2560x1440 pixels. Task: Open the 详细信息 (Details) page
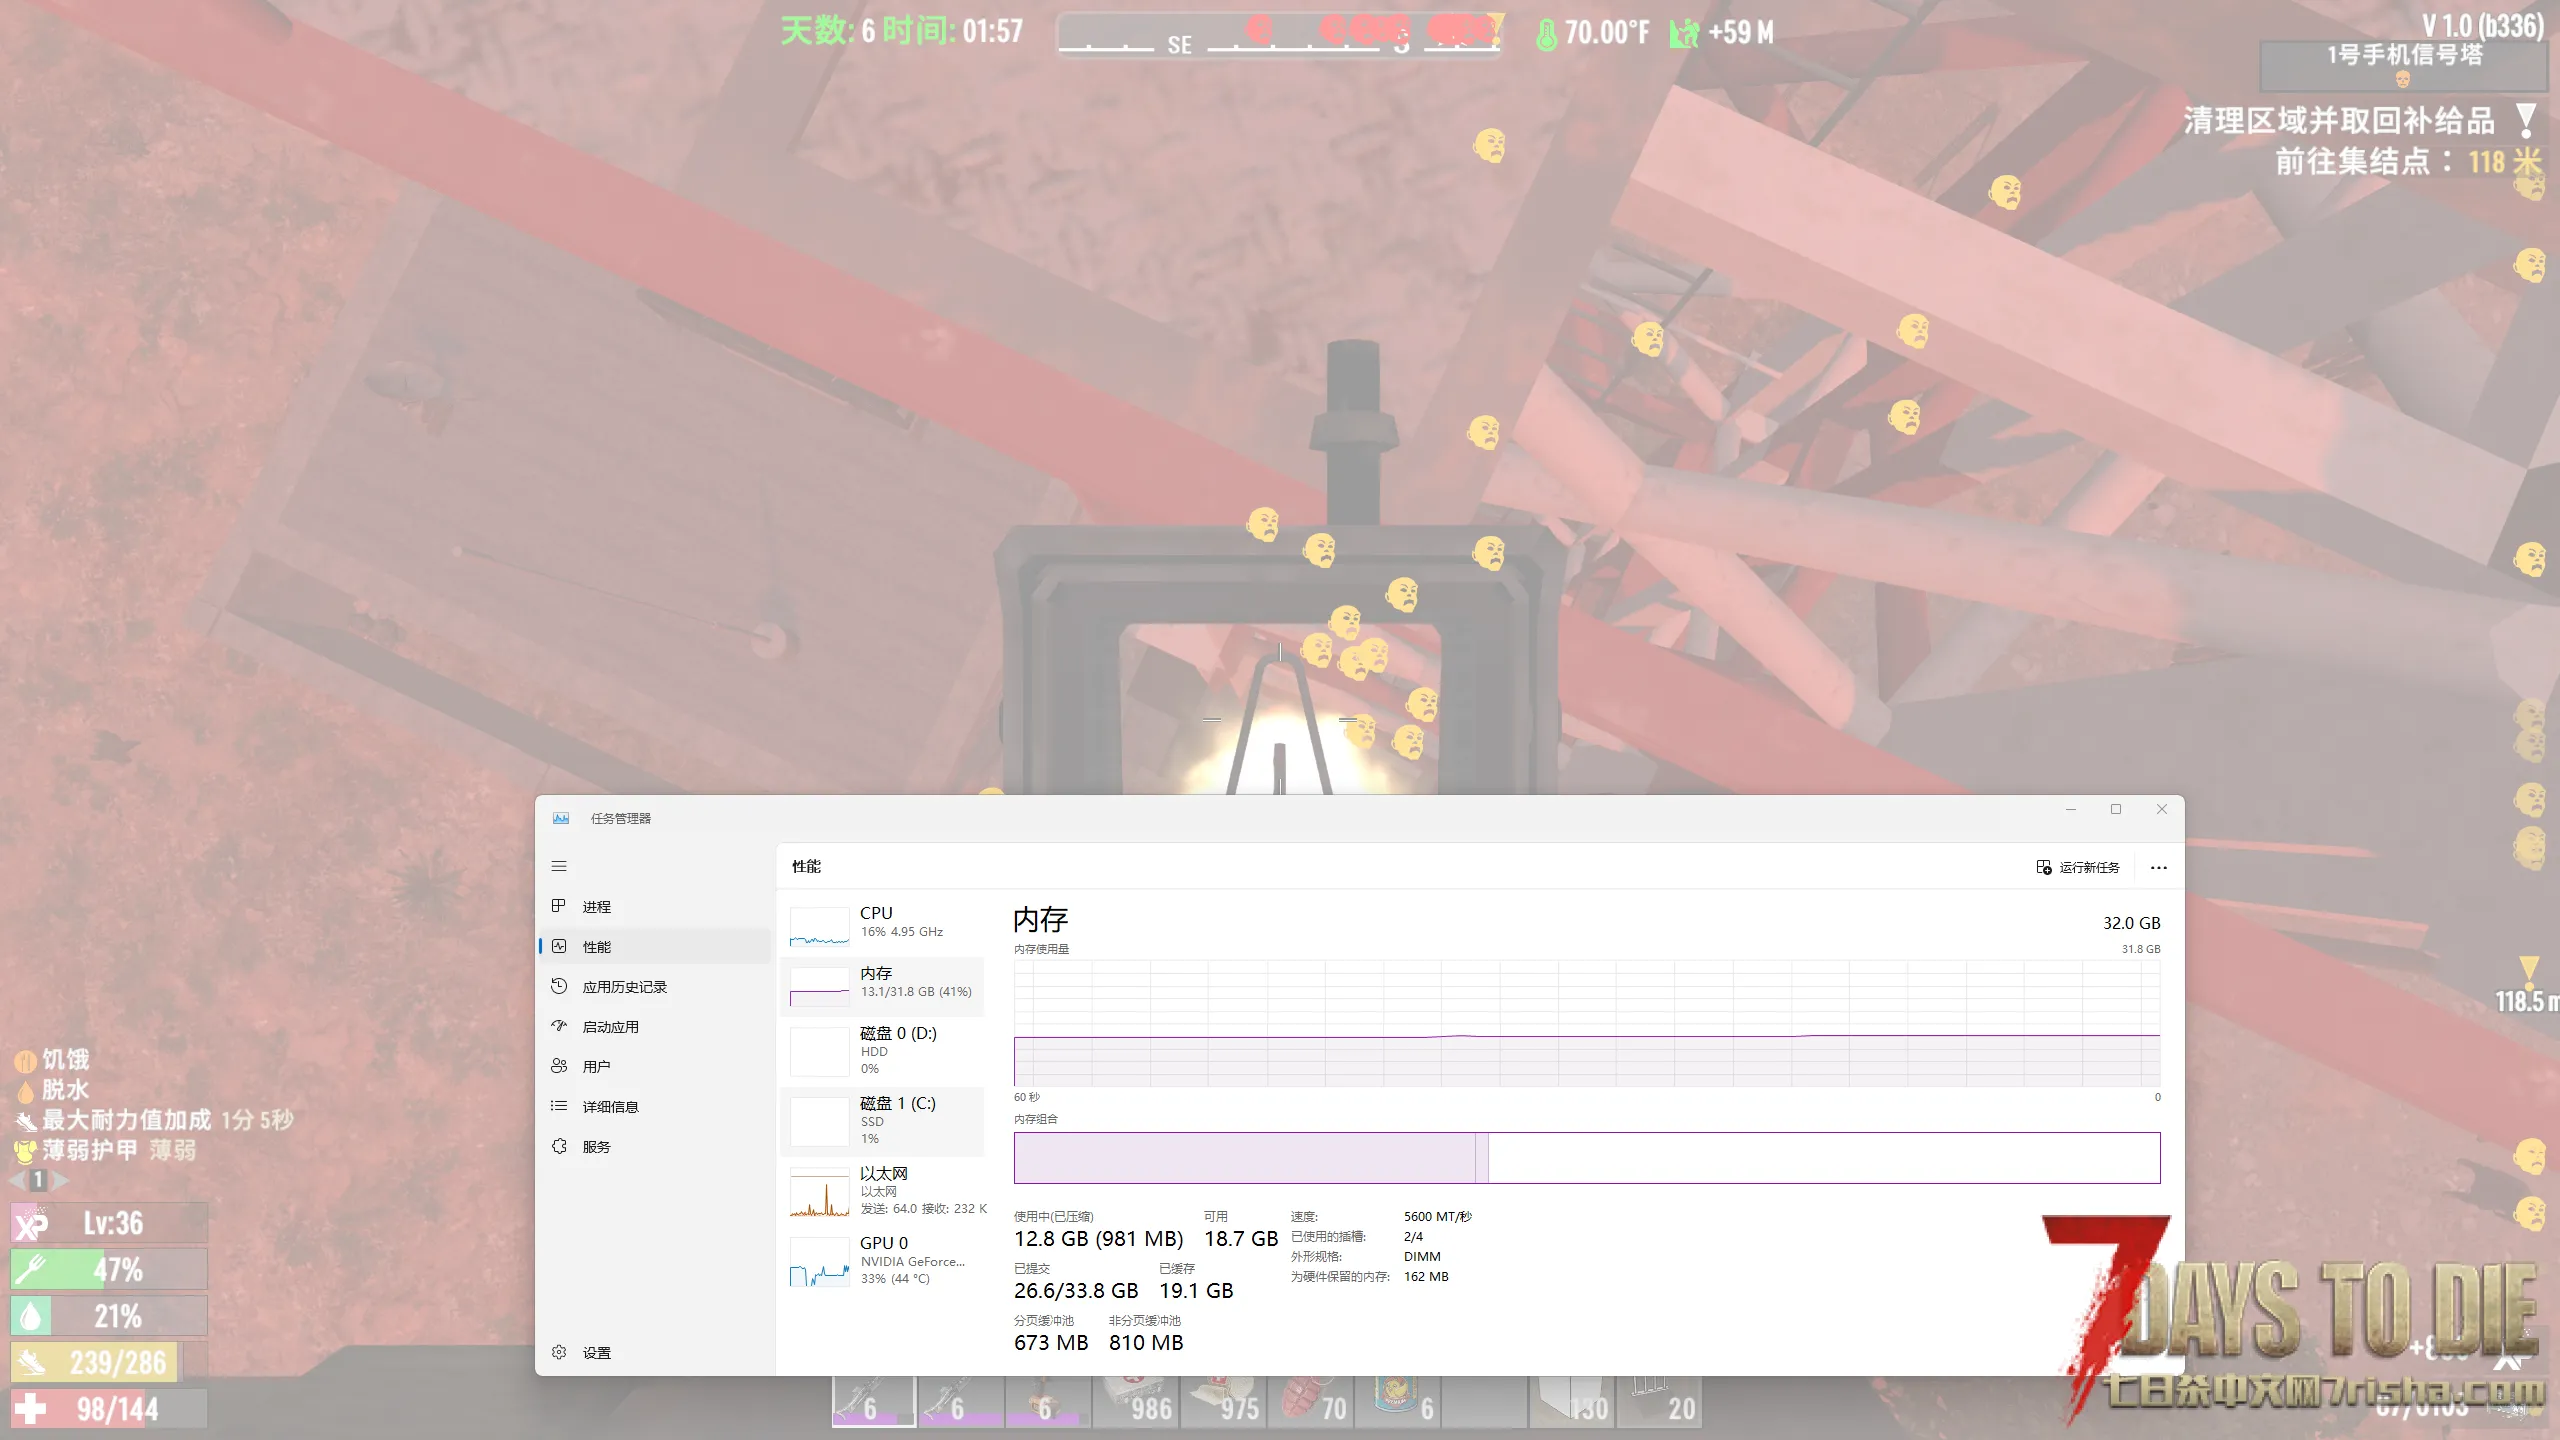click(x=654, y=1106)
